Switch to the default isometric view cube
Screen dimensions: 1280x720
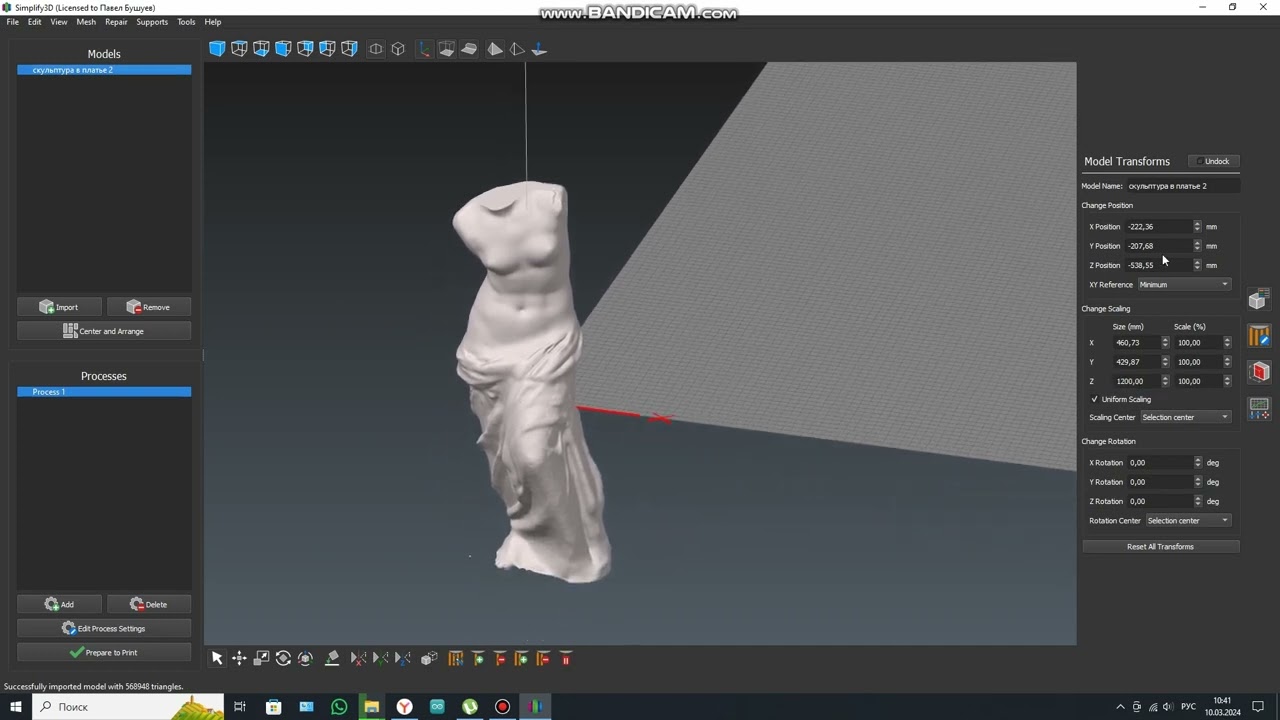click(x=217, y=49)
